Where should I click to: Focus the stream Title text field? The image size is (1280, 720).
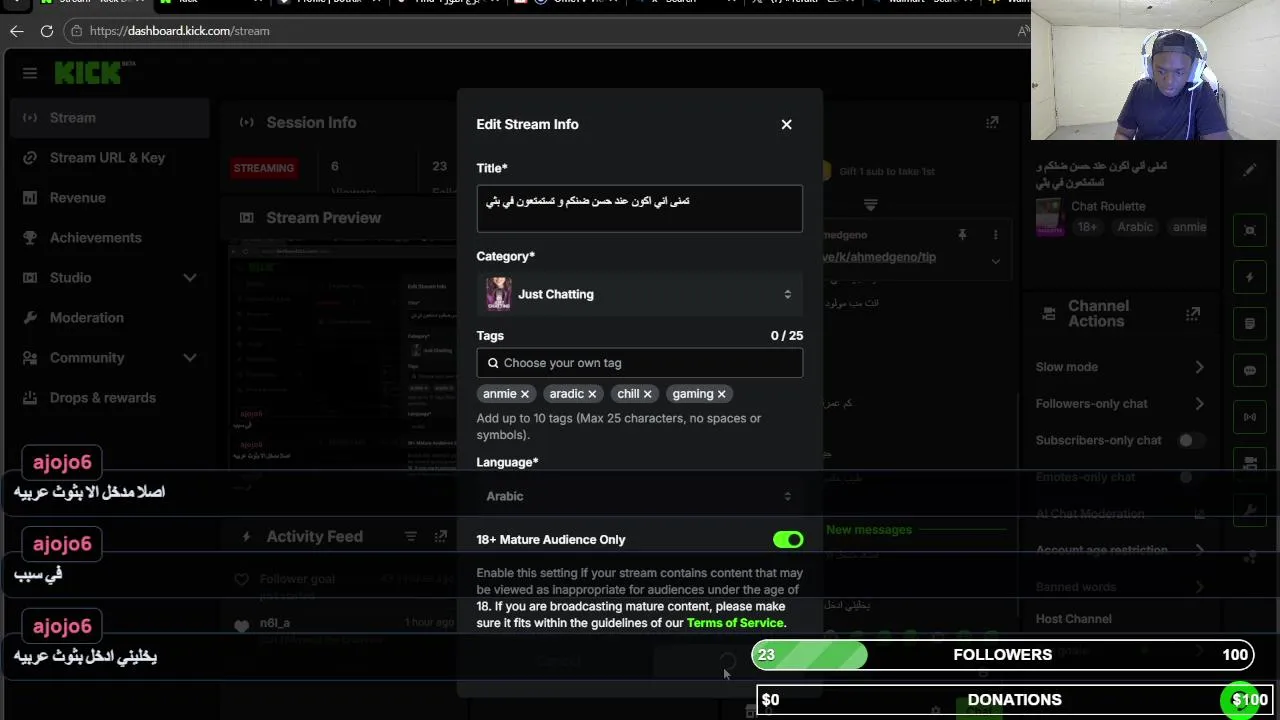640,208
